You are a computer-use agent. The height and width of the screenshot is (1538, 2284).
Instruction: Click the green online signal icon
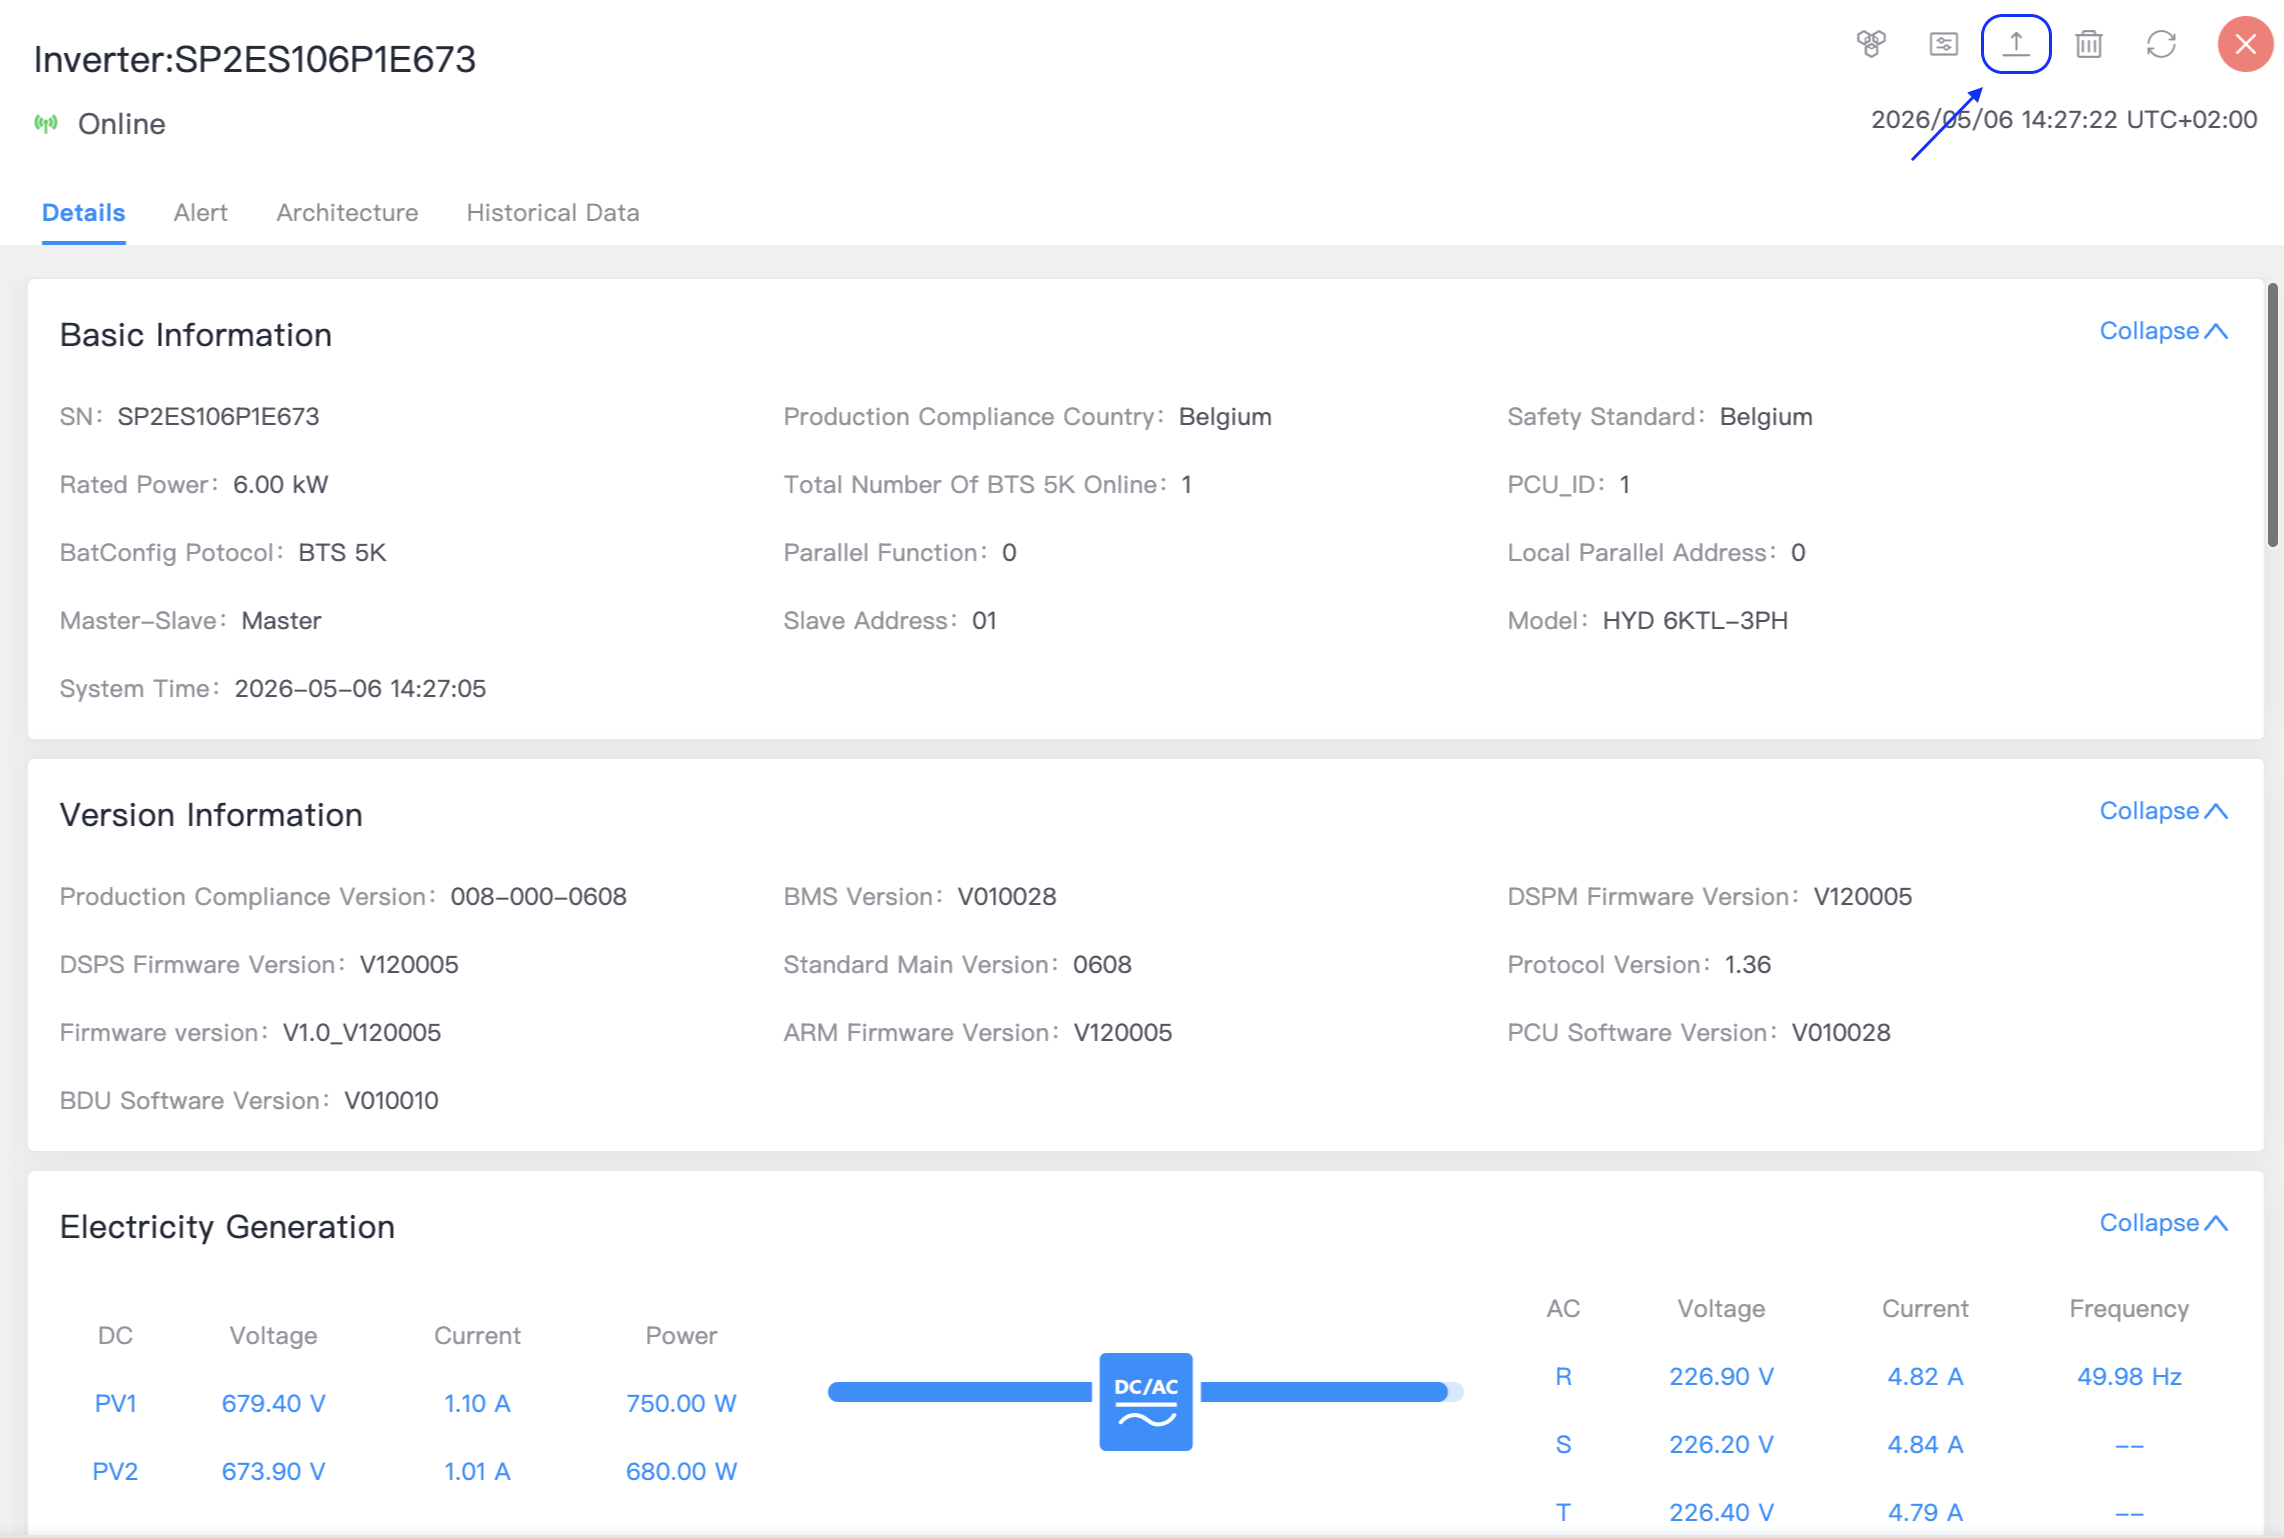(x=46, y=123)
